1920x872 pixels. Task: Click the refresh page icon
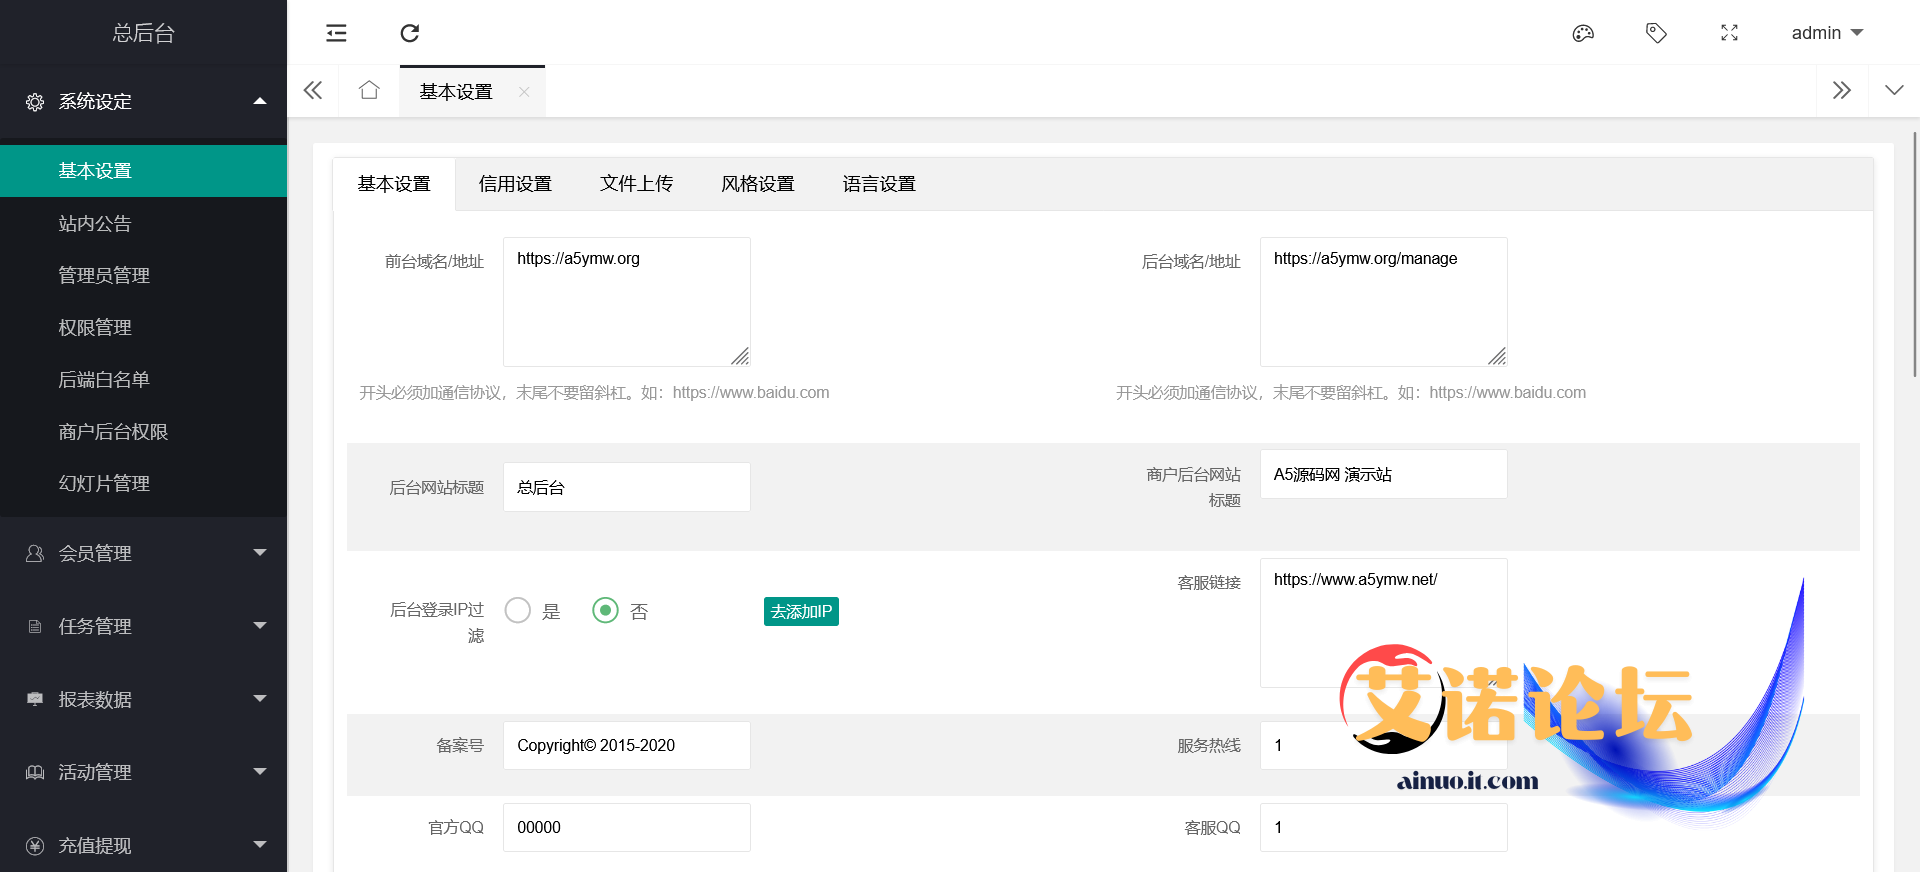410,33
